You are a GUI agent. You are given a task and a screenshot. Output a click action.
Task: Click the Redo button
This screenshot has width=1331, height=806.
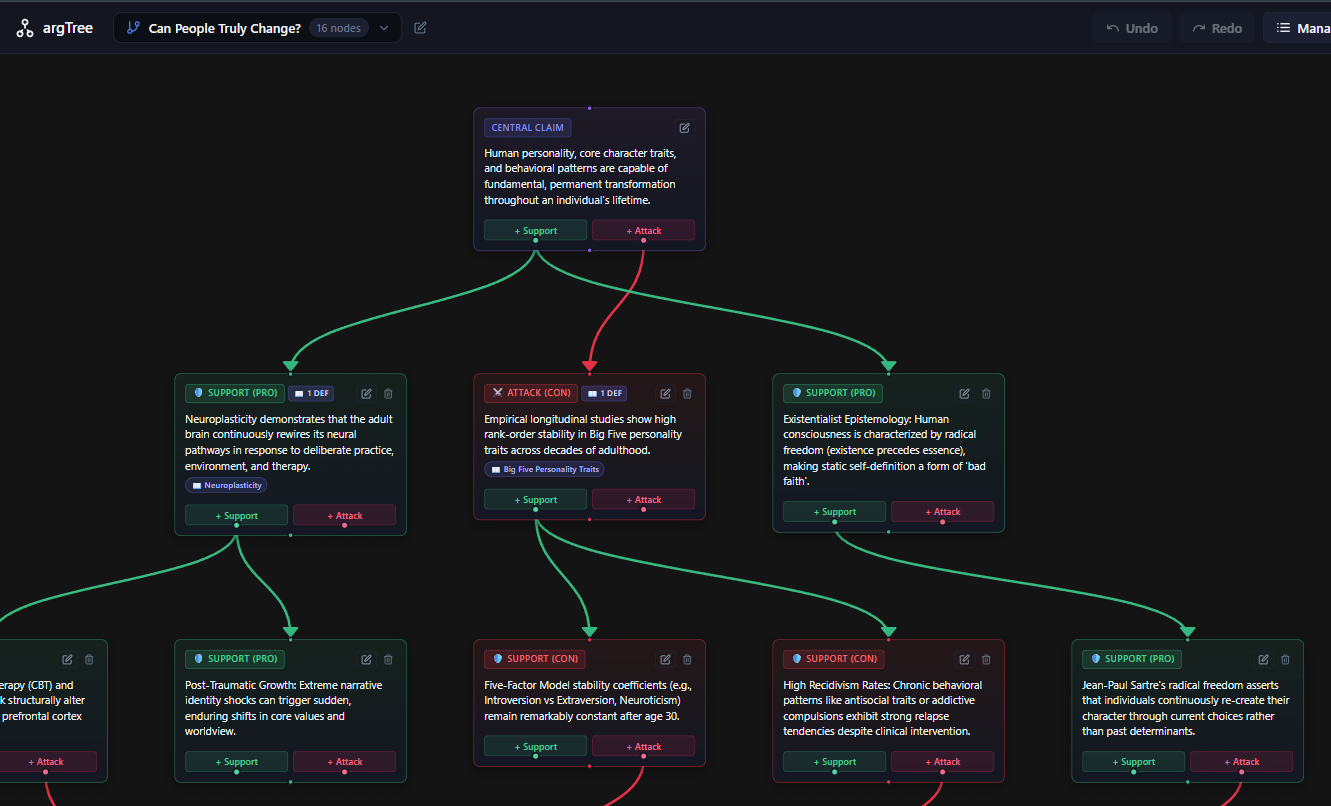(1217, 28)
